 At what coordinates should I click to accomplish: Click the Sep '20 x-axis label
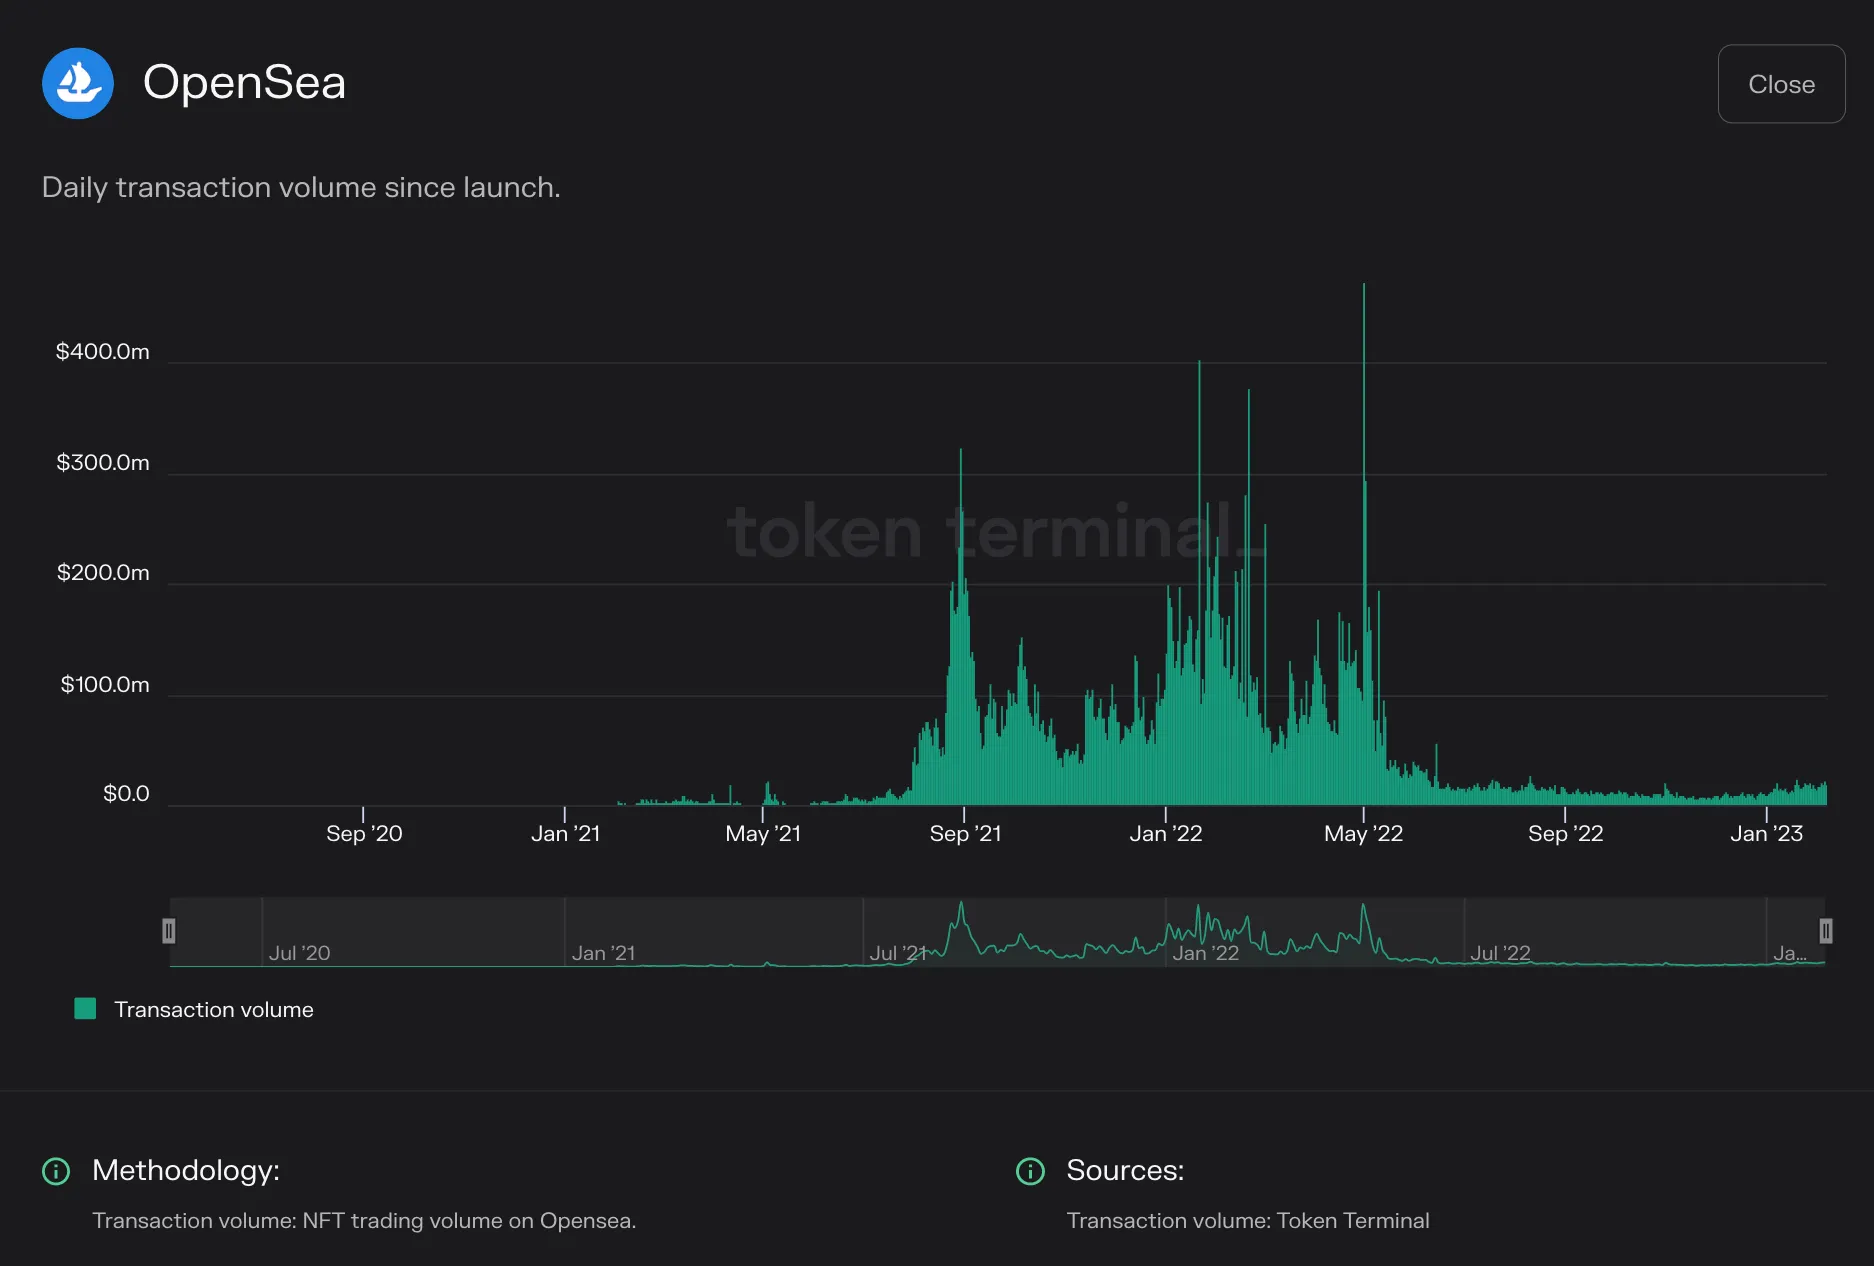364,834
